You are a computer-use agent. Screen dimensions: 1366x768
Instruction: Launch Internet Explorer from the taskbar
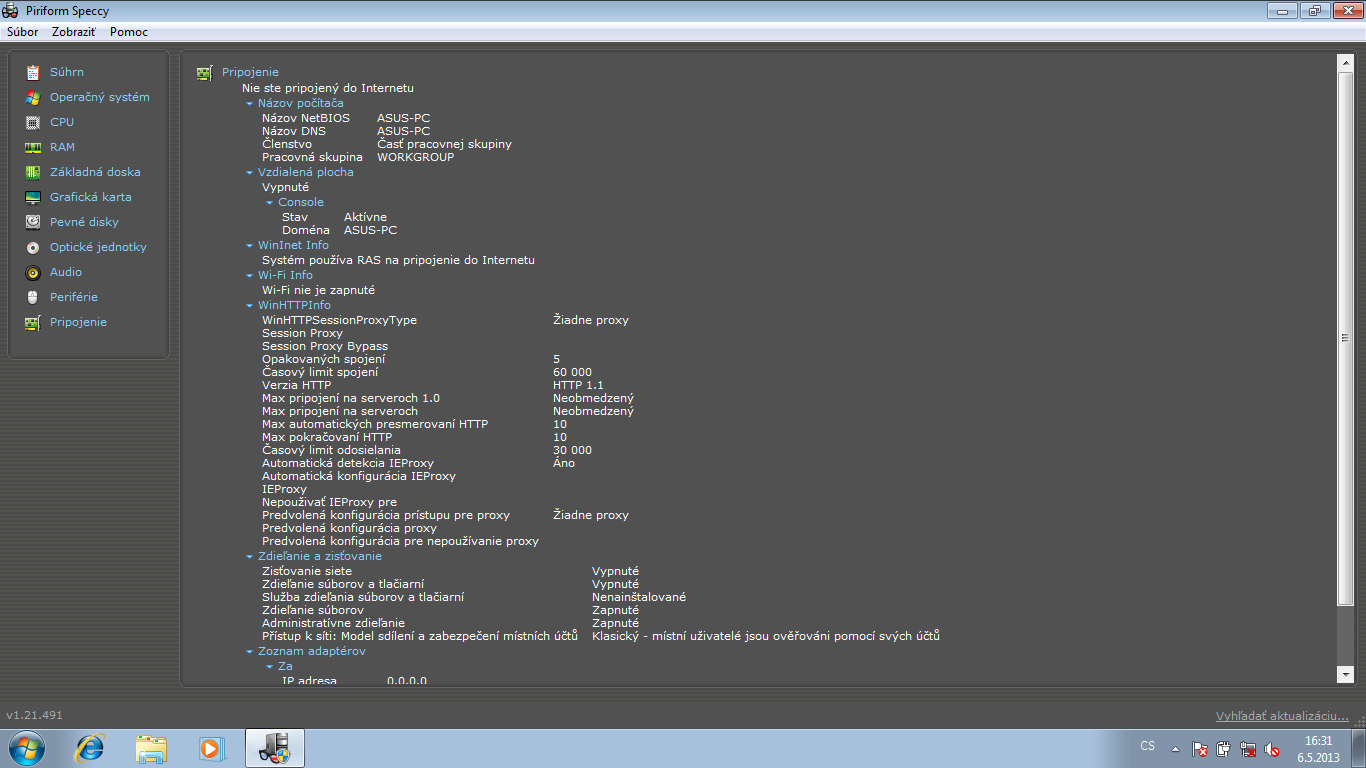pyautogui.click(x=90, y=748)
